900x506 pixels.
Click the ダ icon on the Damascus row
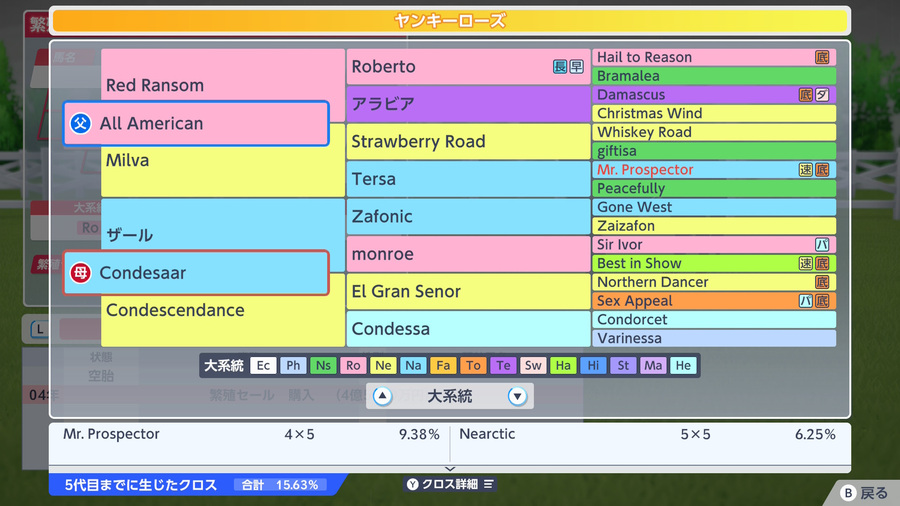click(822, 95)
